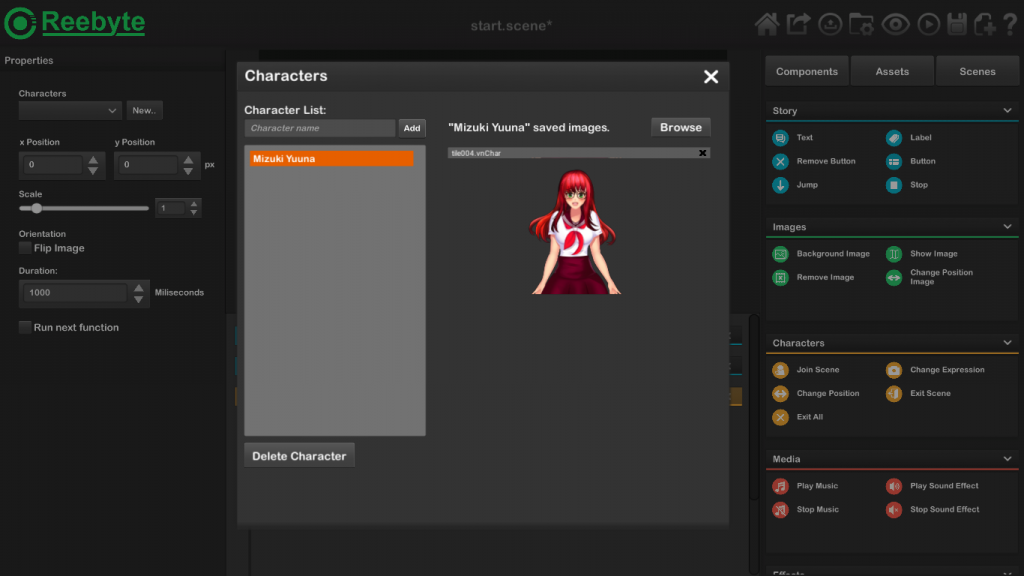Select the Play Music component icon
Viewport: 1024px width, 576px height.
point(780,486)
